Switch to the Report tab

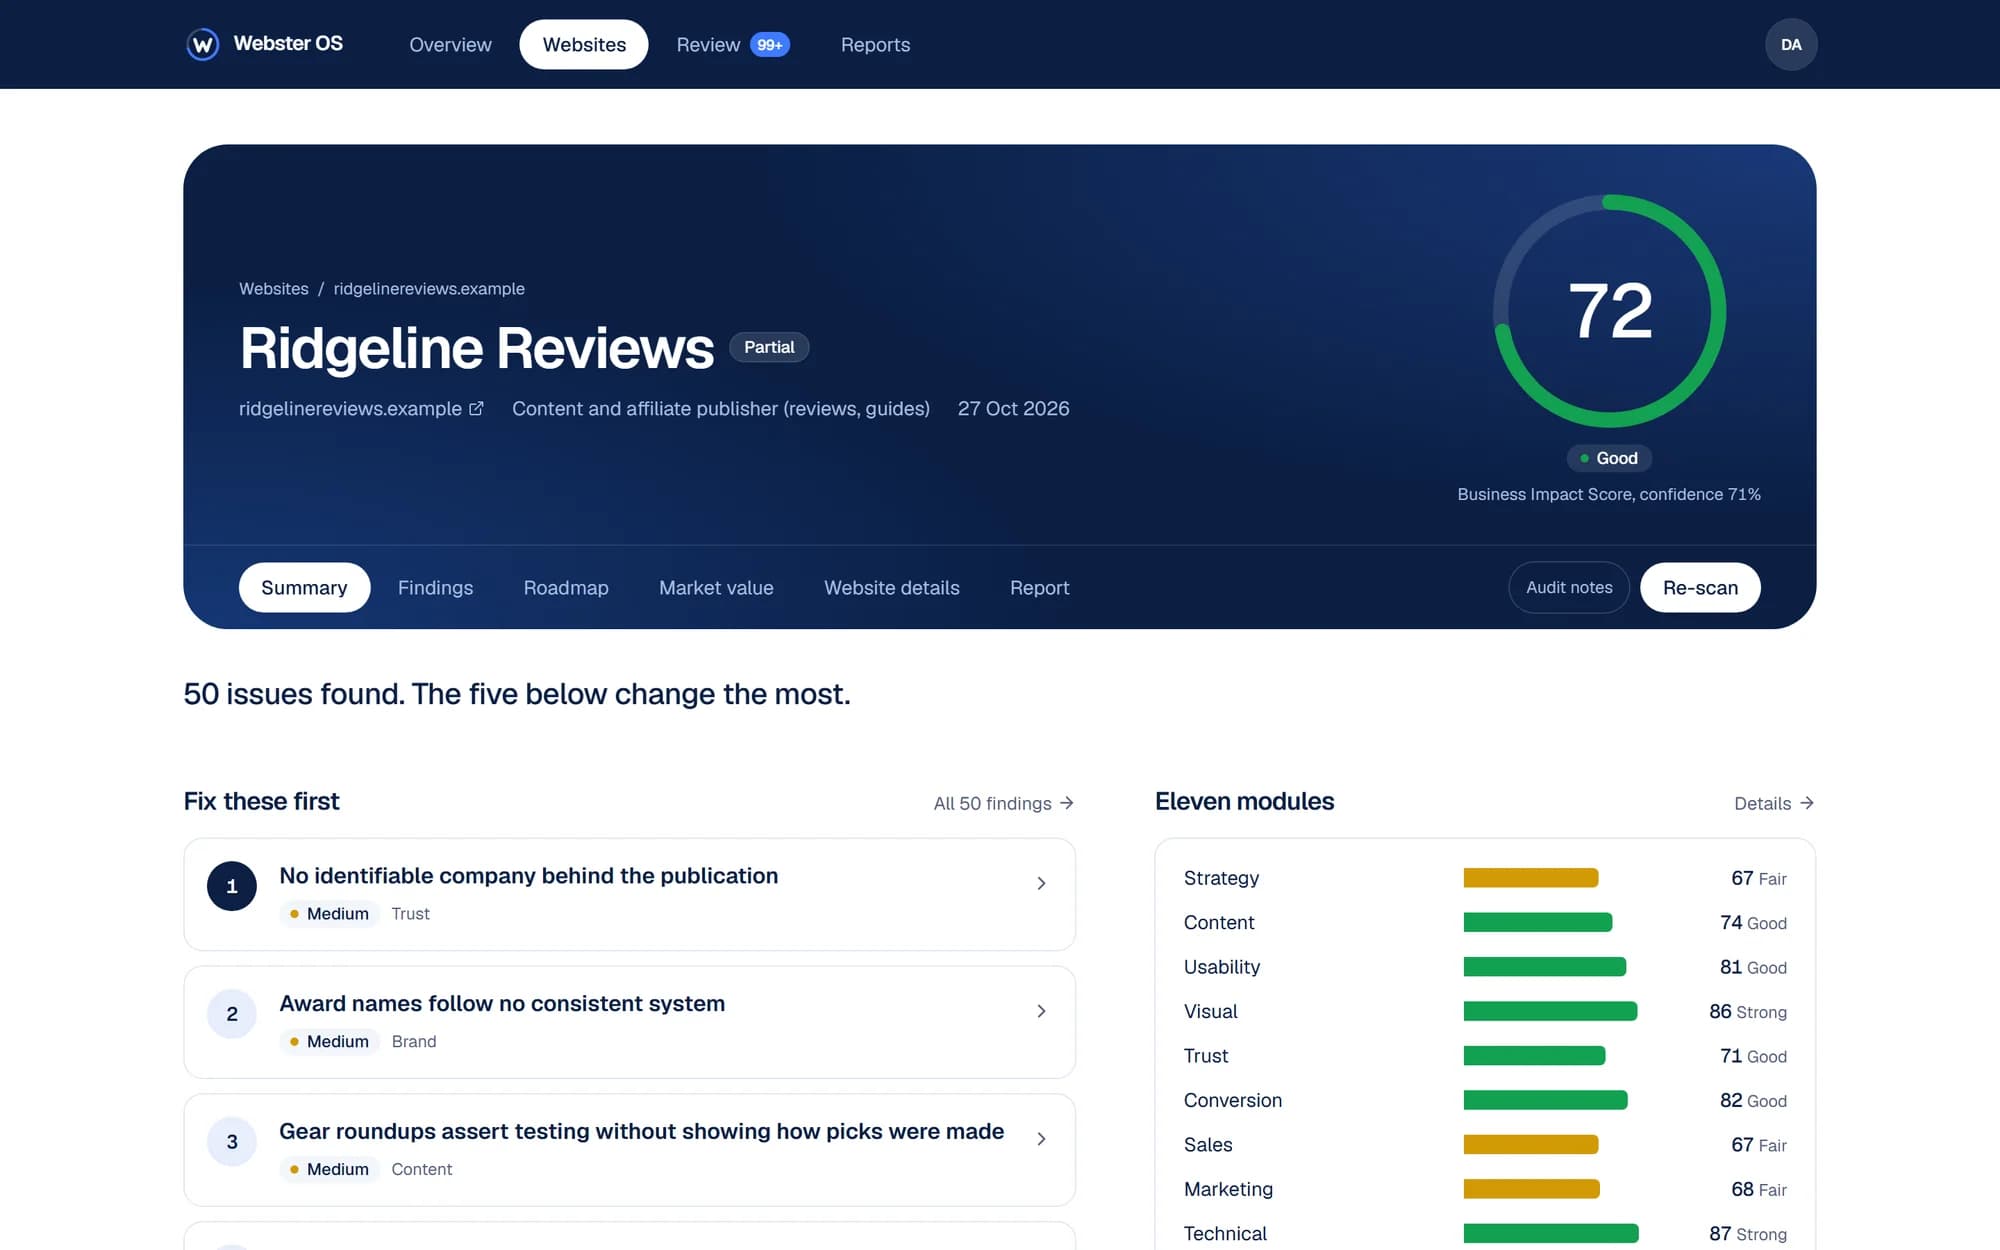1039,587
